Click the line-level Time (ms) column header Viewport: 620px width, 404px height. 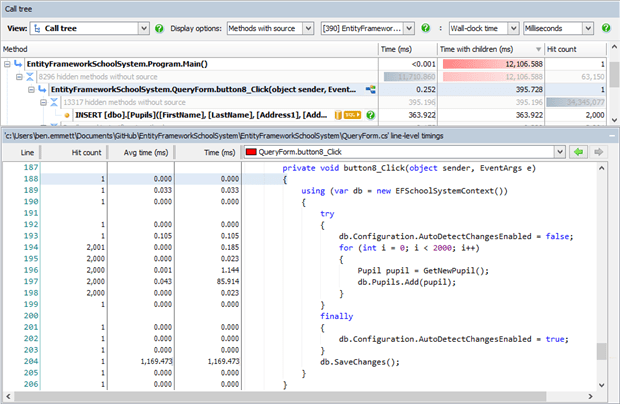(208, 153)
